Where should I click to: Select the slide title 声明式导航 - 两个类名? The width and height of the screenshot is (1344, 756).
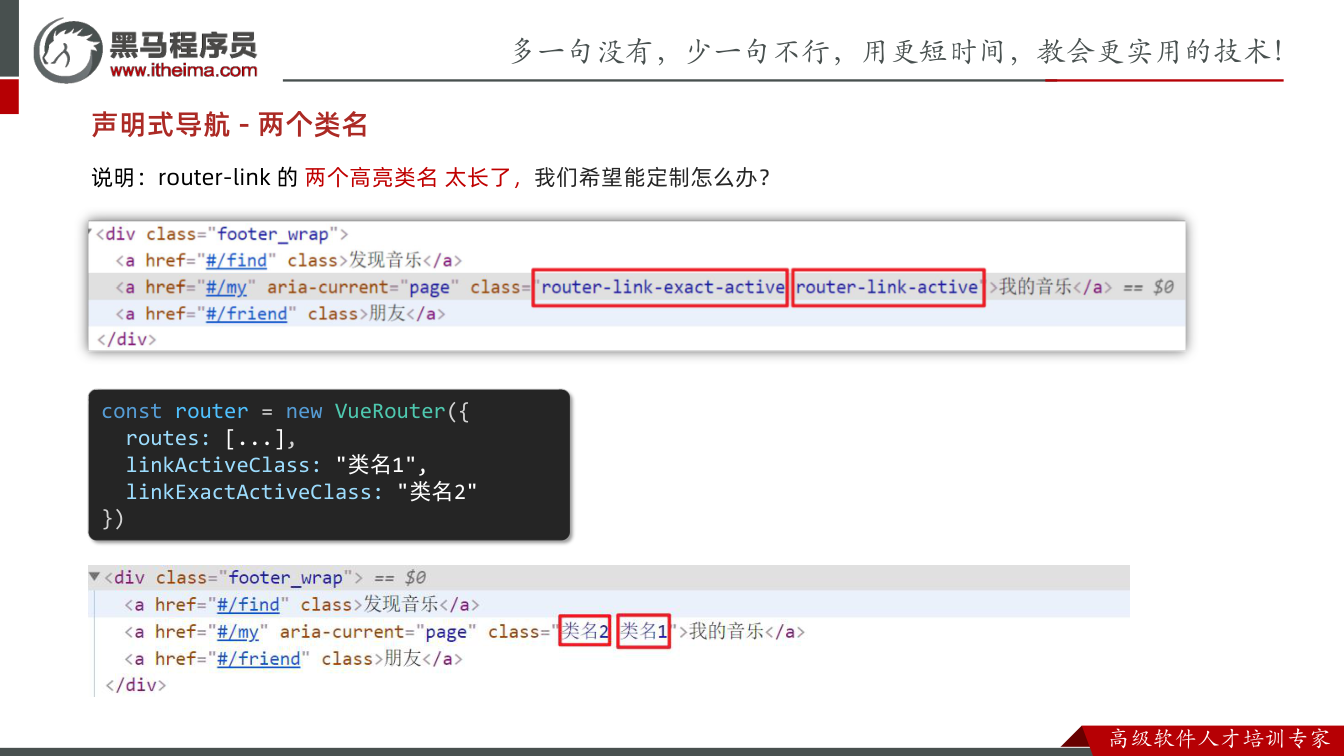[230, 125]
